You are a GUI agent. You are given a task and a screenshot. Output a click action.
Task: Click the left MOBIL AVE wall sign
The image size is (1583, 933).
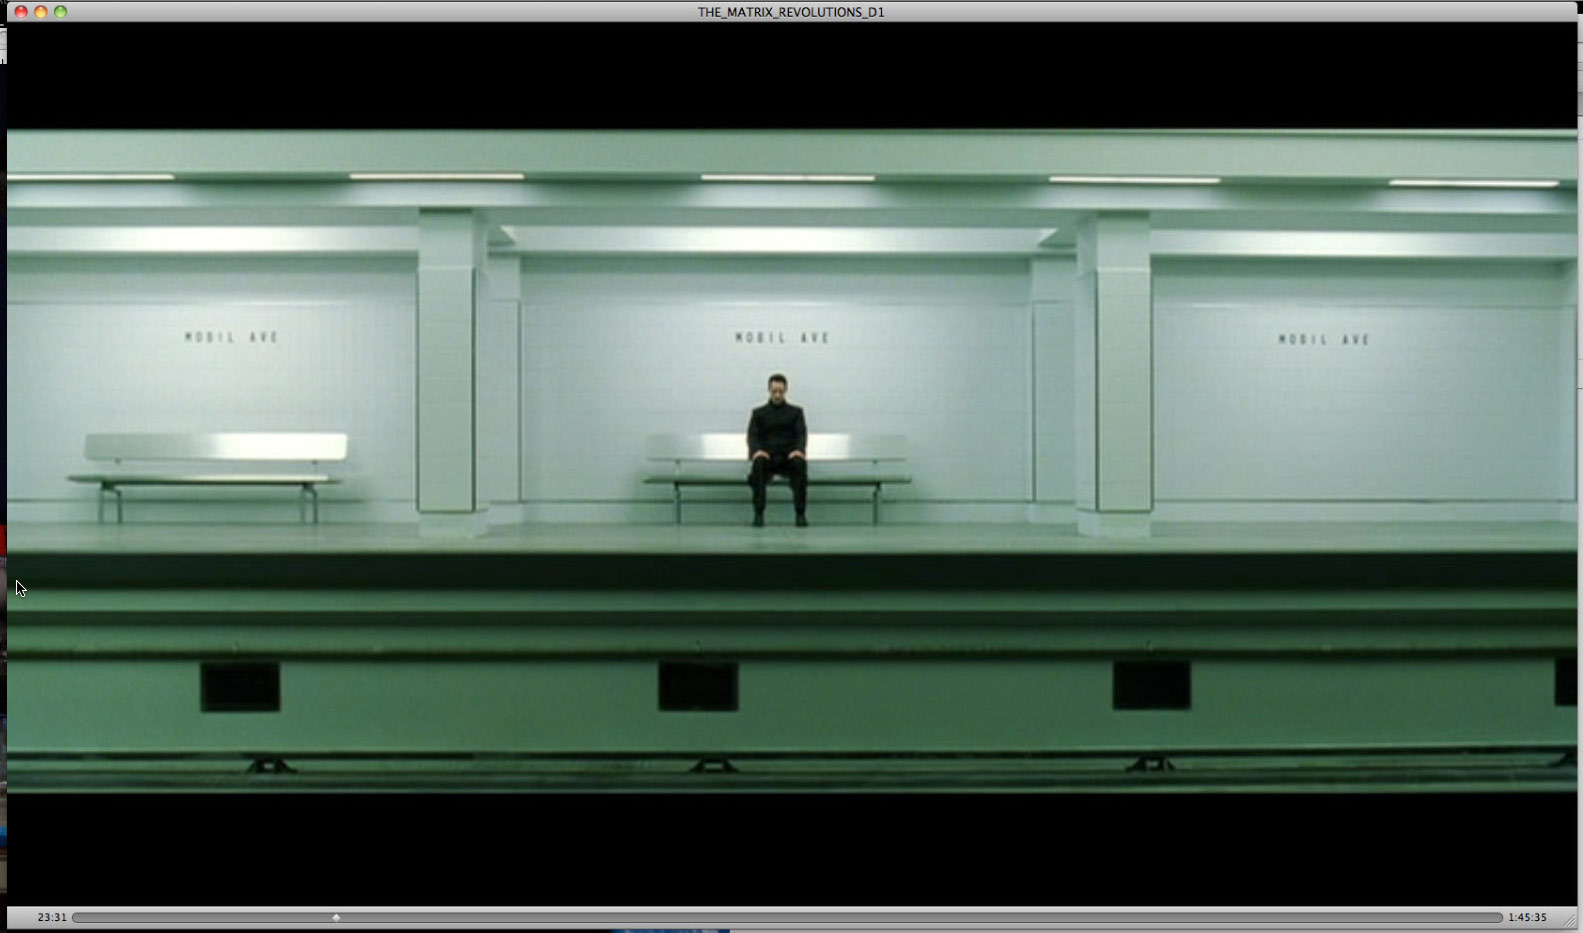point(231,337)
